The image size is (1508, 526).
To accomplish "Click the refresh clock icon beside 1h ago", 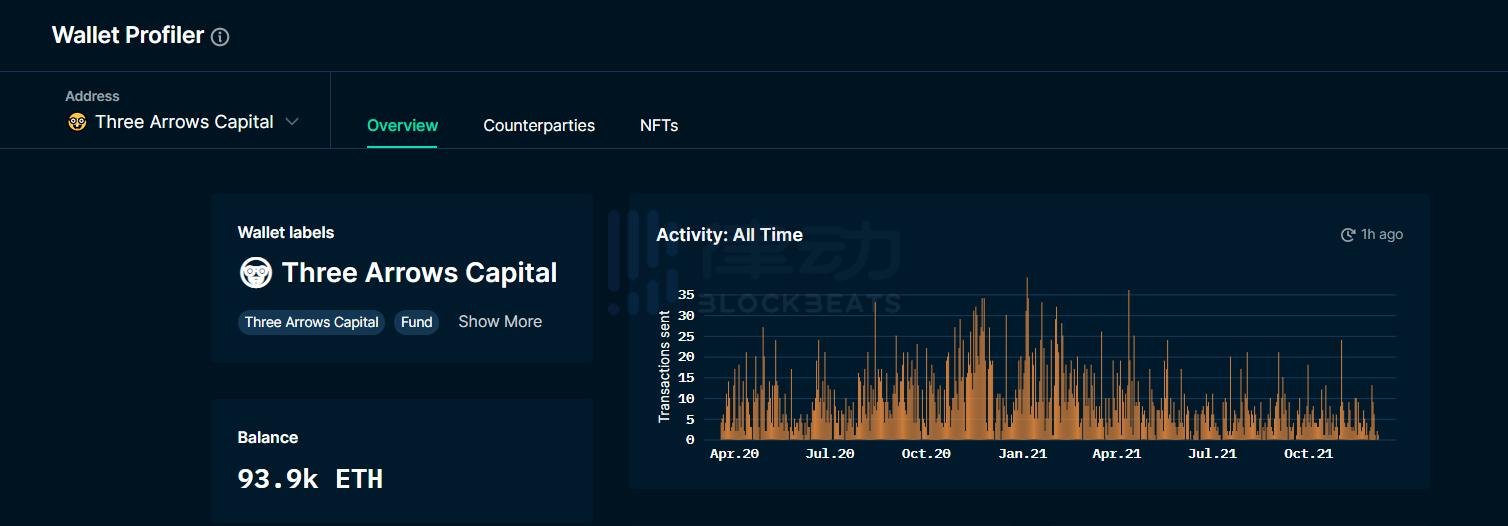I will tap(1348, 235).
